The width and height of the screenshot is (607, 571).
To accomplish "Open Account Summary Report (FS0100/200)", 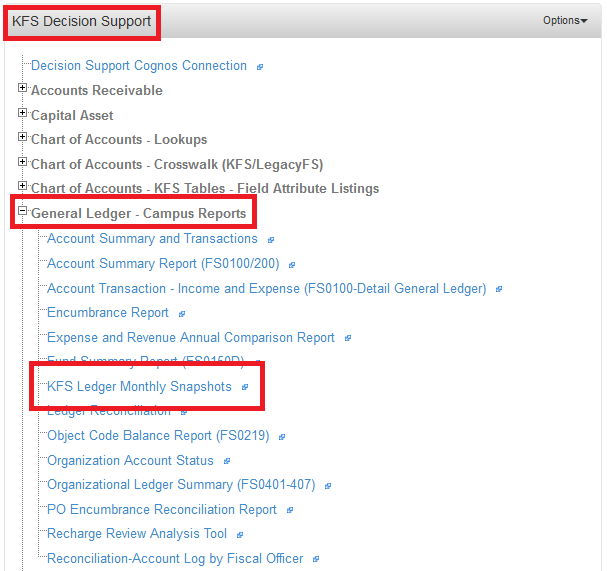I will 163,264.
